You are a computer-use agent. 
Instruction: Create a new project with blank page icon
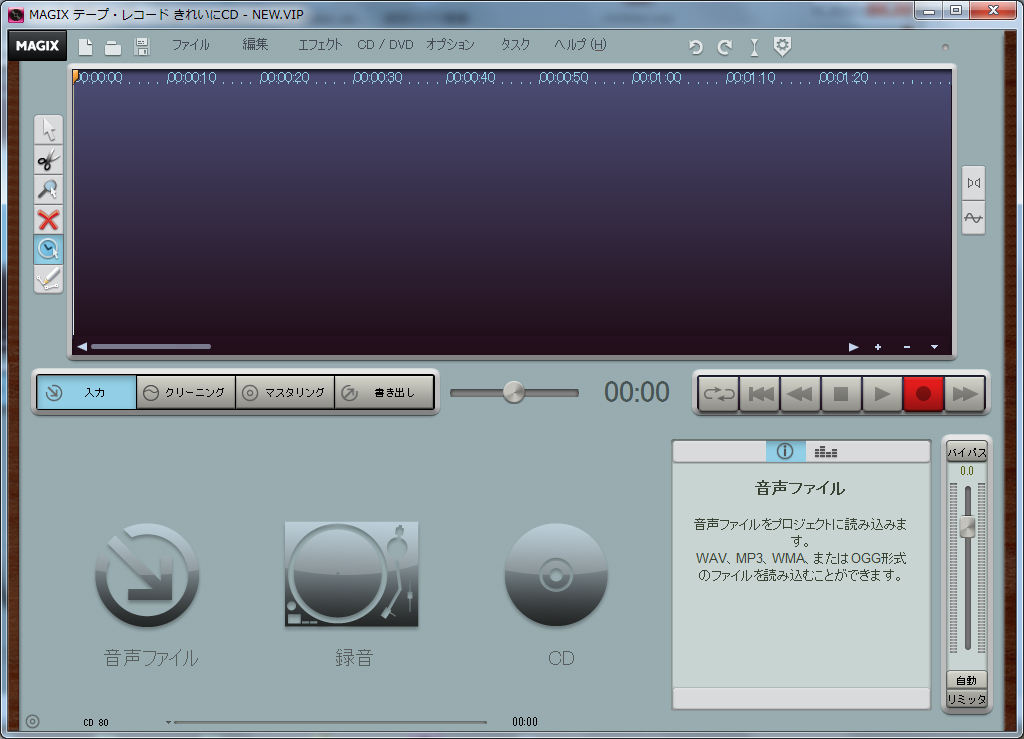86,47
